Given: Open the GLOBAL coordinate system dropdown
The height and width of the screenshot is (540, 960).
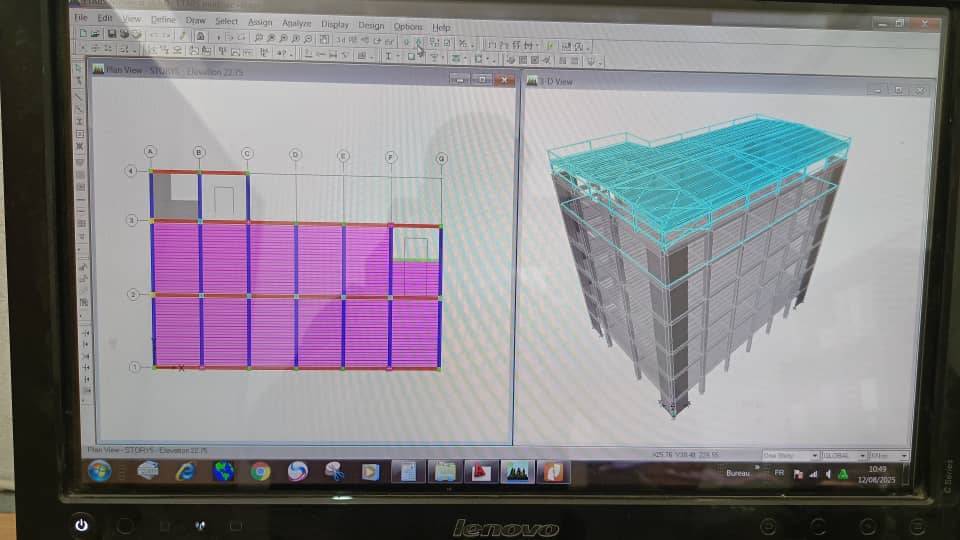Looking at the screenshot, I should [844, 456].
